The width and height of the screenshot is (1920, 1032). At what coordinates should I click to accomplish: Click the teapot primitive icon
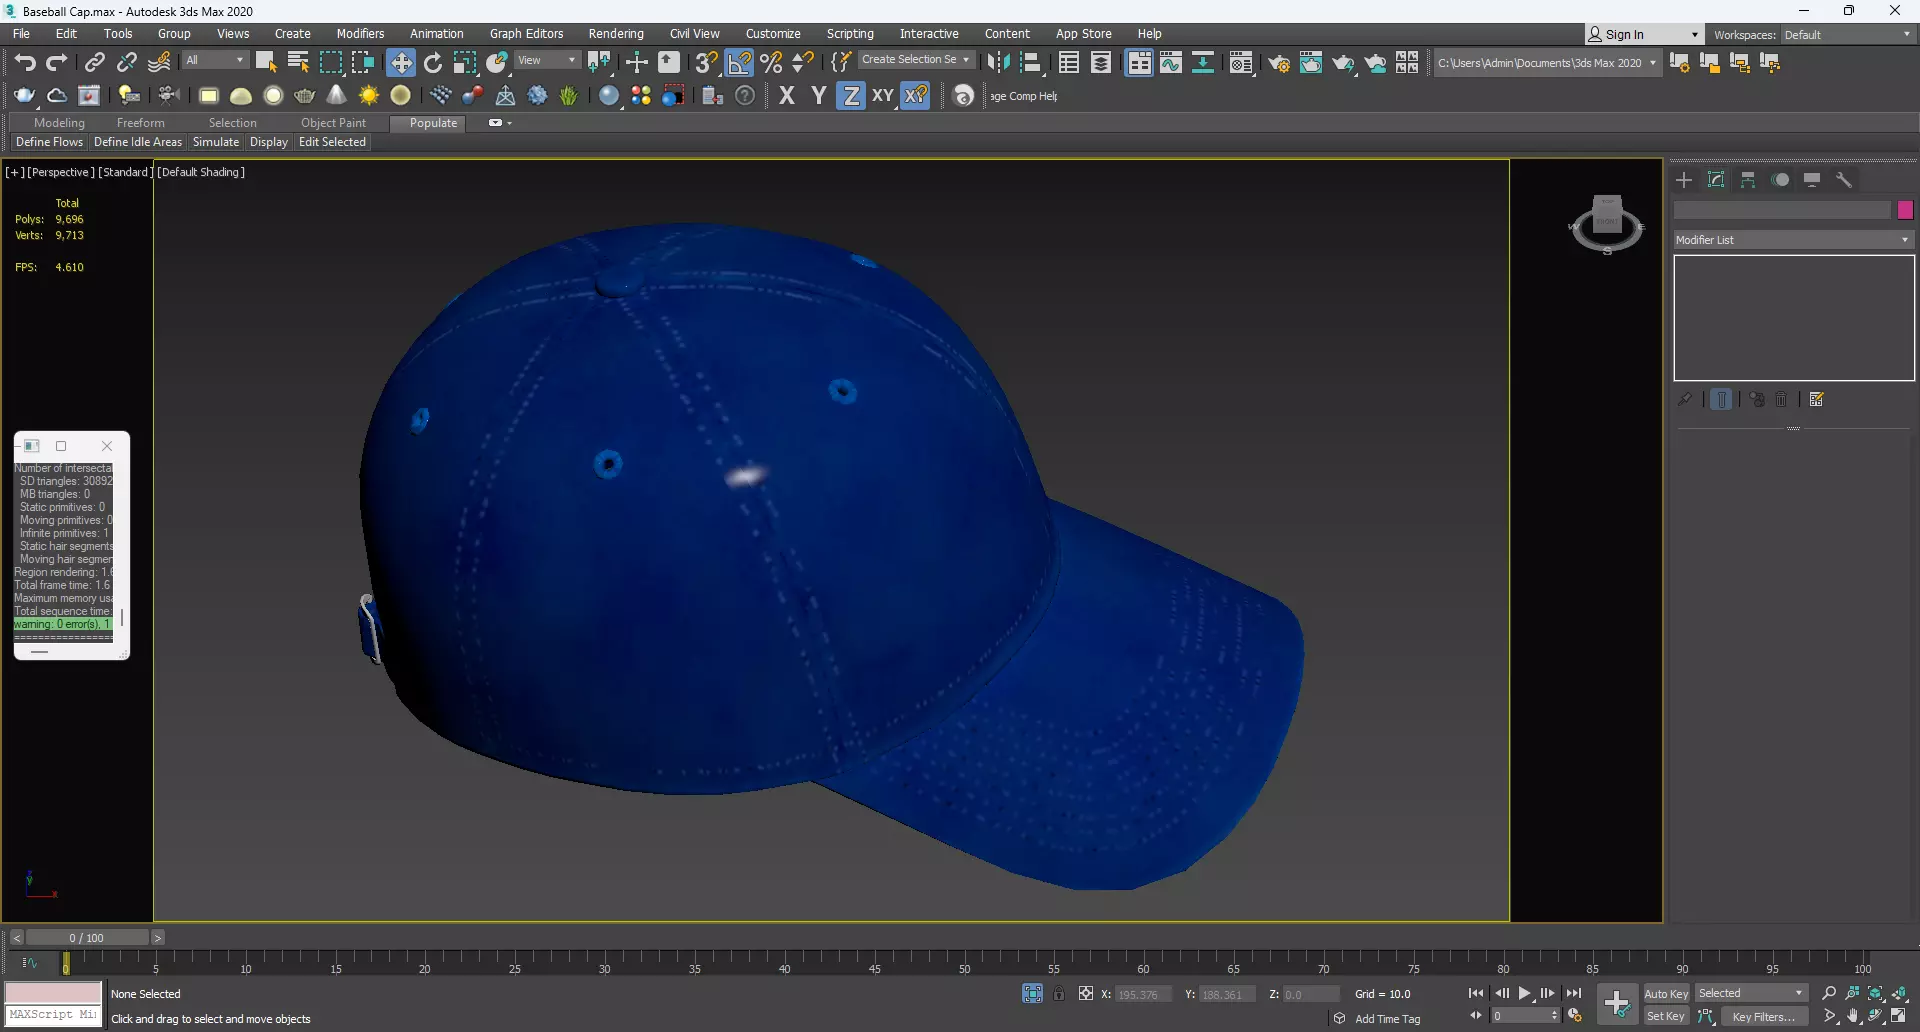coord(305,96)
